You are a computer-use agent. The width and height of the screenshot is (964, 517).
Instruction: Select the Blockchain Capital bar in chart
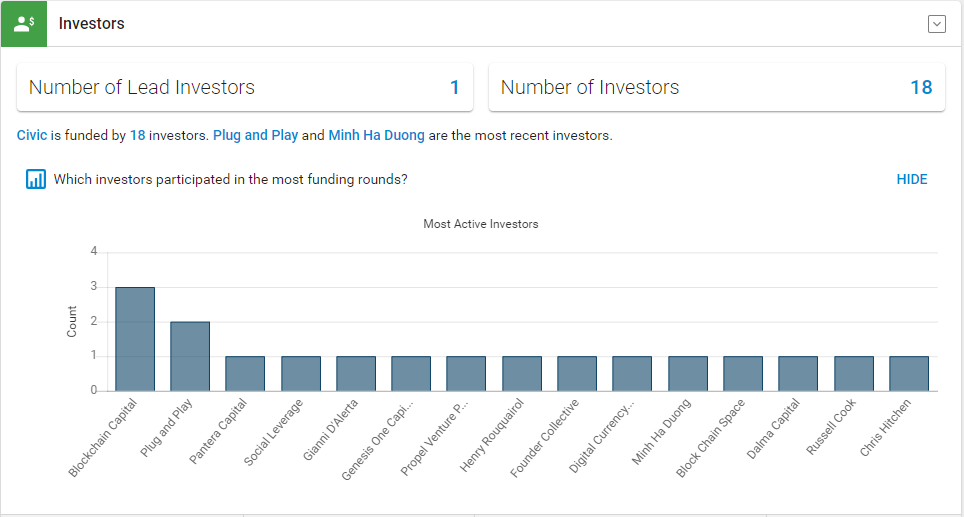pyautogui.click(x=135, y=339)
